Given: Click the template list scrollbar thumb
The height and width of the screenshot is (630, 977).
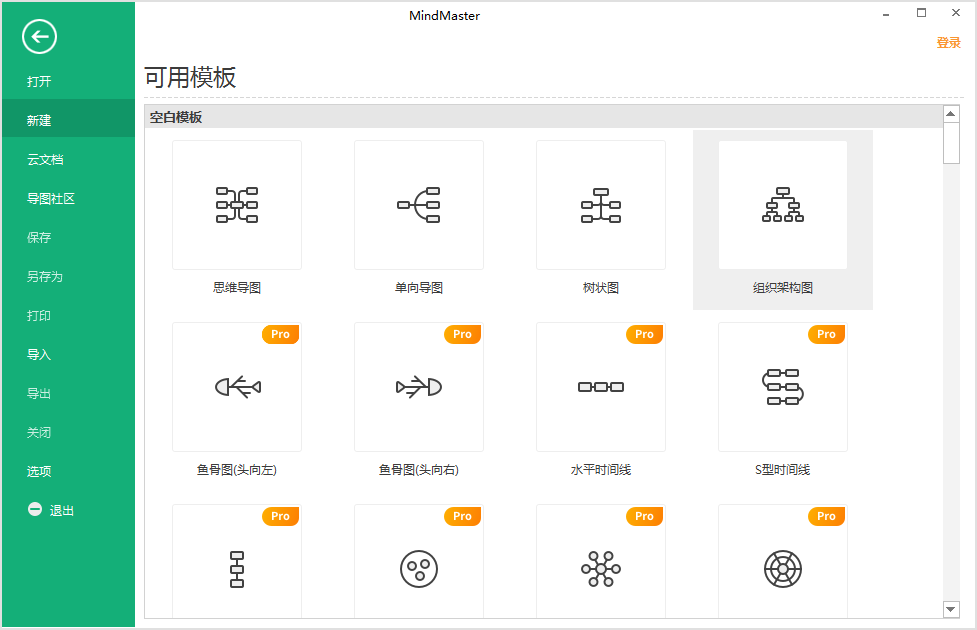Looking at the screenshot, I should 951,143.
